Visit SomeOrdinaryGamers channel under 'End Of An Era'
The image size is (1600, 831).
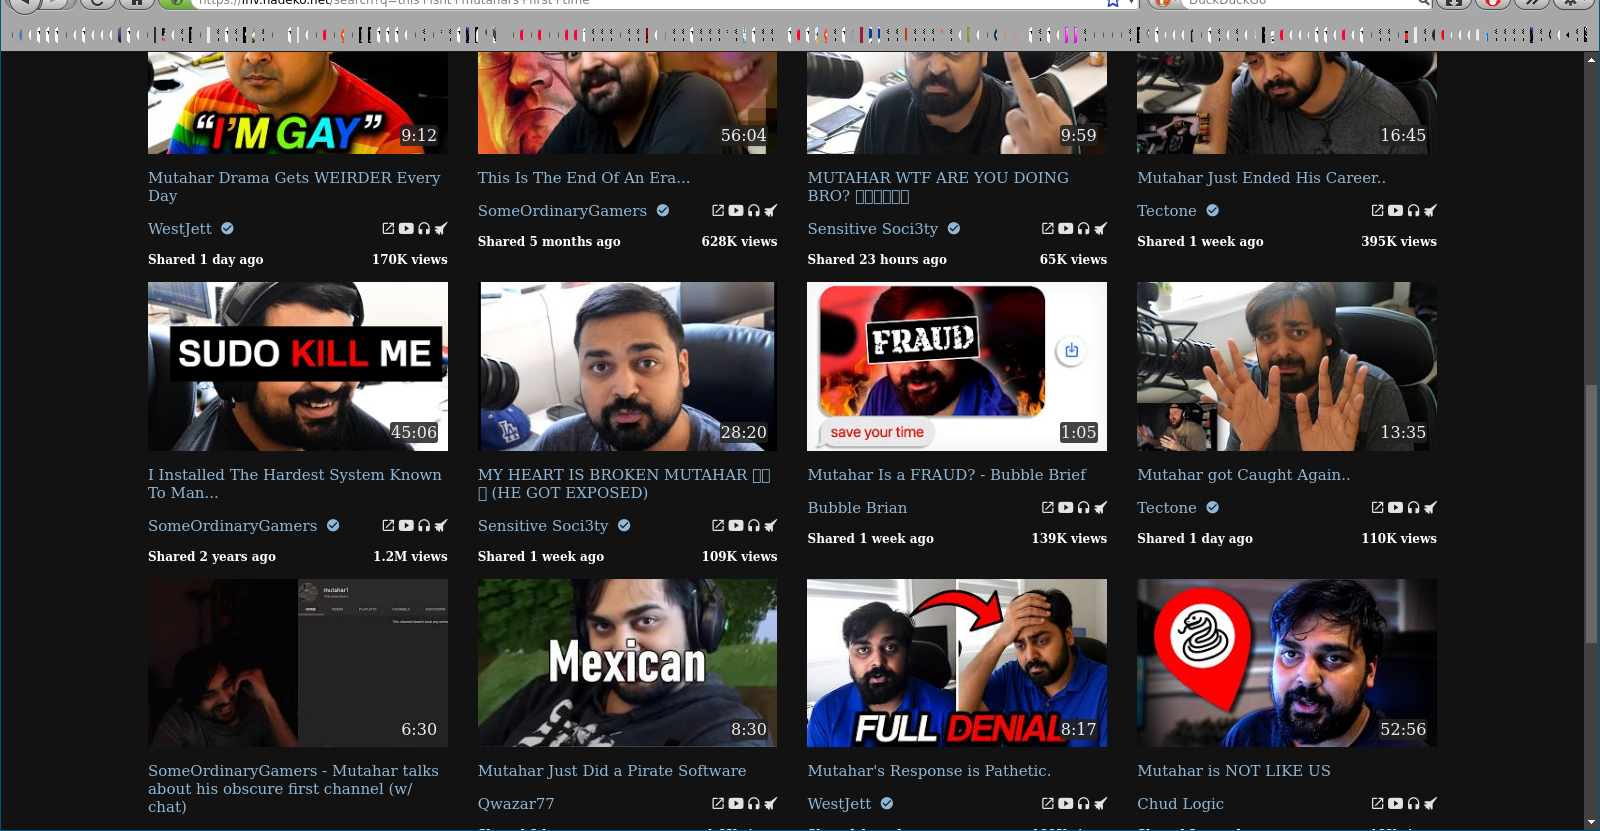(x=562, y=211)
